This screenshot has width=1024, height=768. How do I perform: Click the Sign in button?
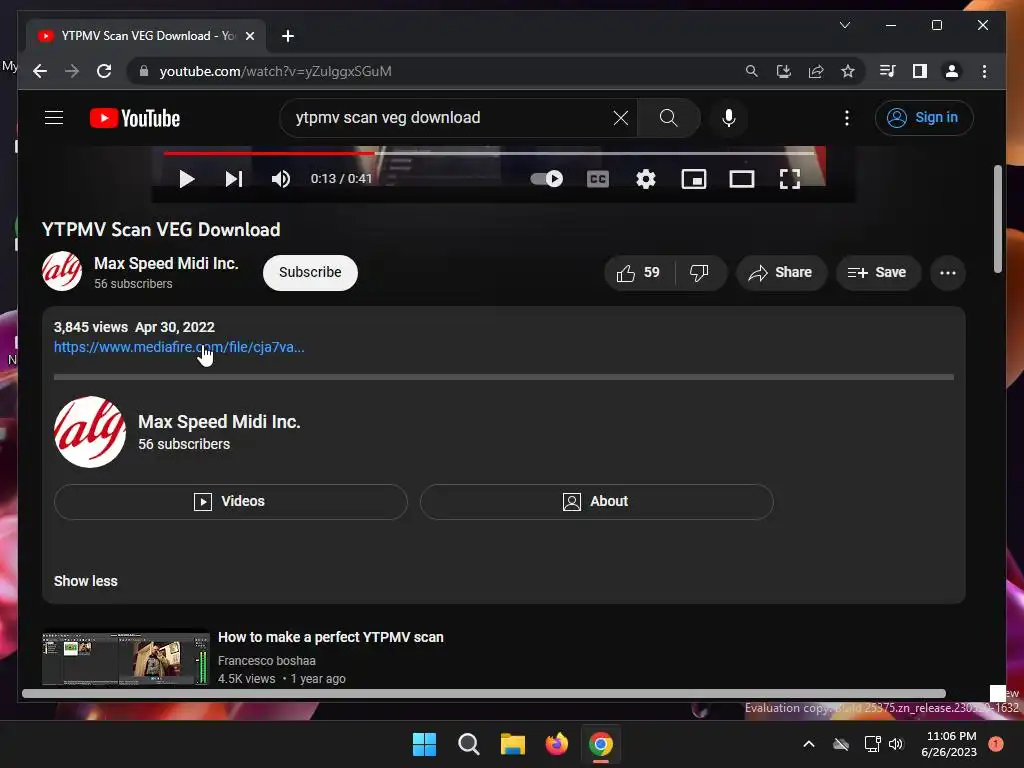click(924, 118)
